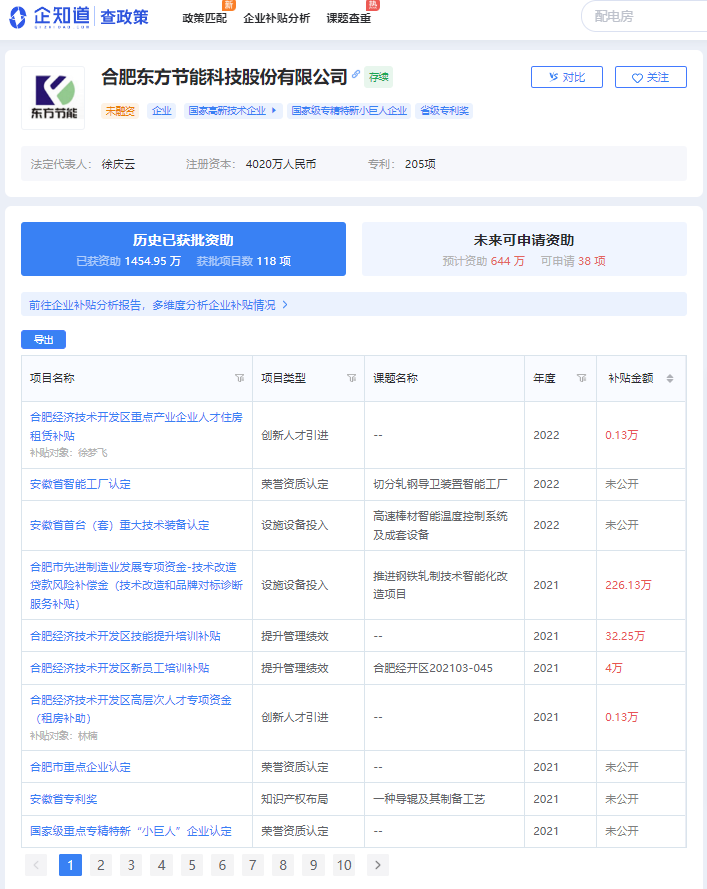The width and height of the screenshot is (707, 889).
Task: Click the 国家级专精特新小巨人企业 tag
Action: click(x=349, y=111)
